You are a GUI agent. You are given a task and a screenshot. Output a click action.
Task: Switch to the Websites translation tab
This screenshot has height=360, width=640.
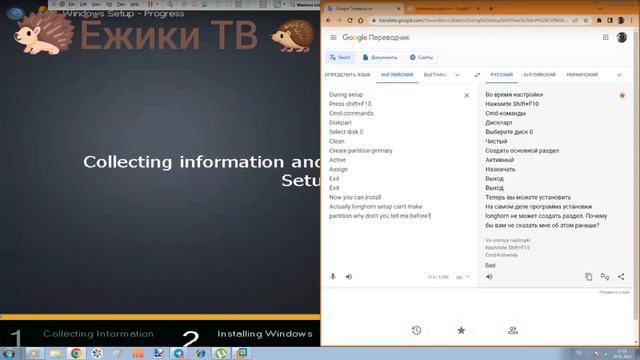[x=421, y=58]
